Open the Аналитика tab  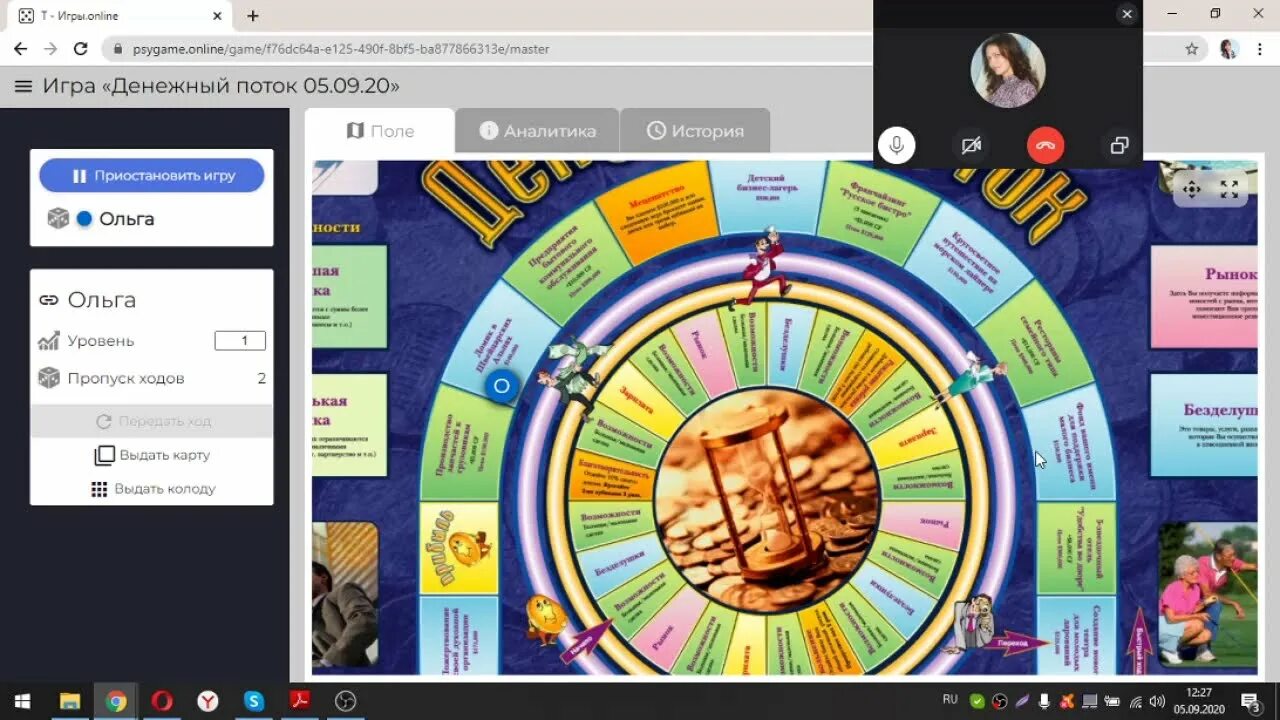pos(538,131)
